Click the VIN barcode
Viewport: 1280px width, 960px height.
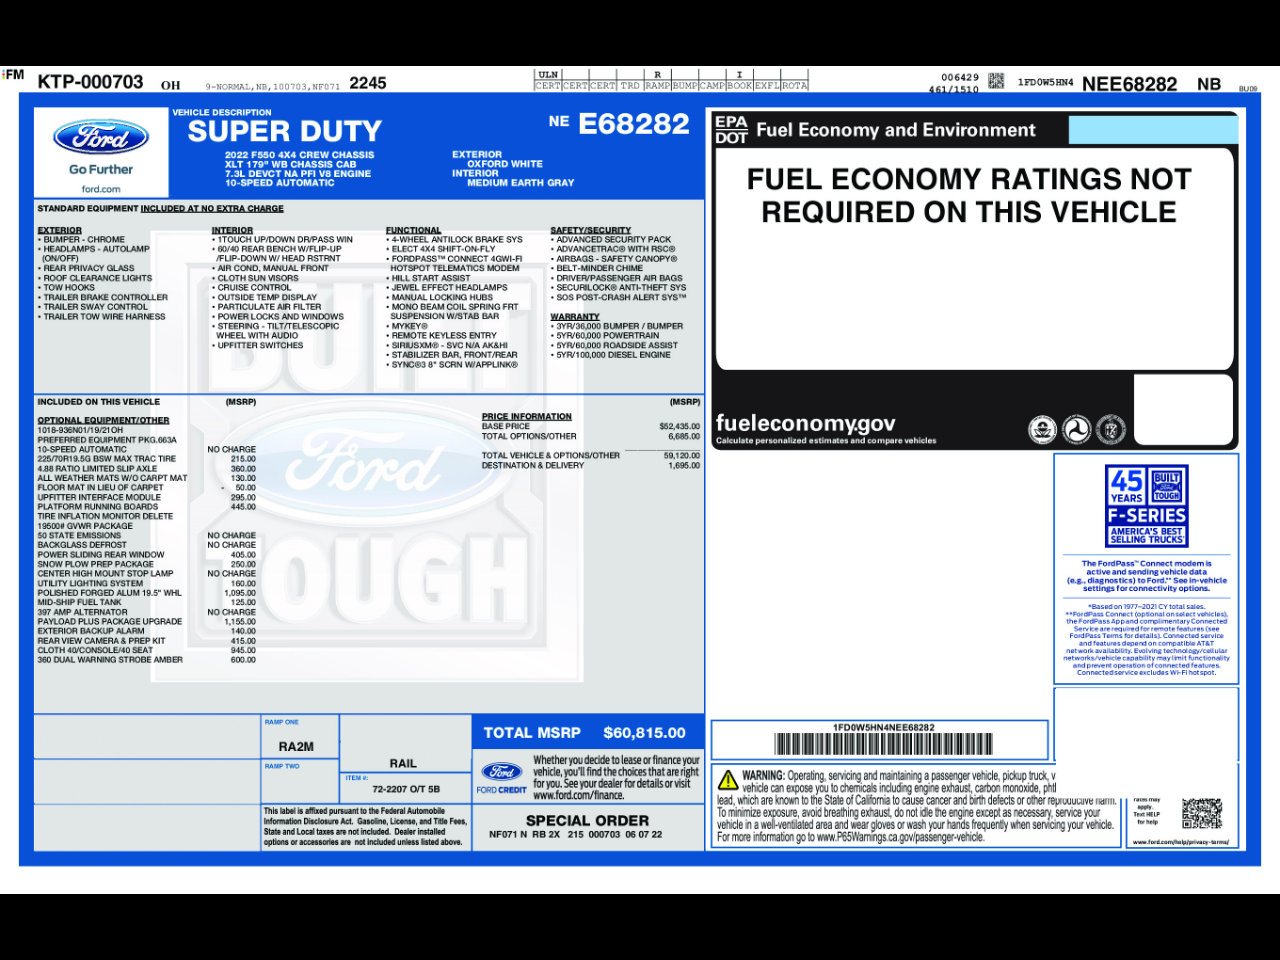(883, 744)
